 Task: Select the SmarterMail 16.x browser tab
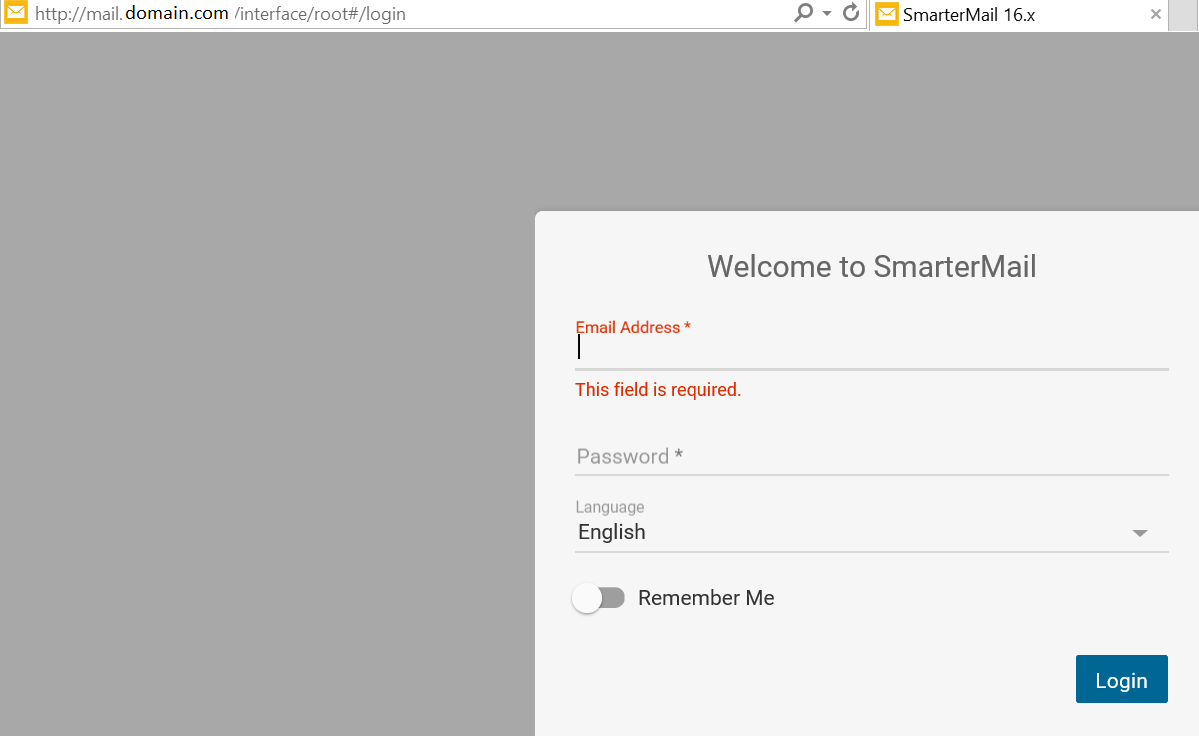coord(1019,15)
